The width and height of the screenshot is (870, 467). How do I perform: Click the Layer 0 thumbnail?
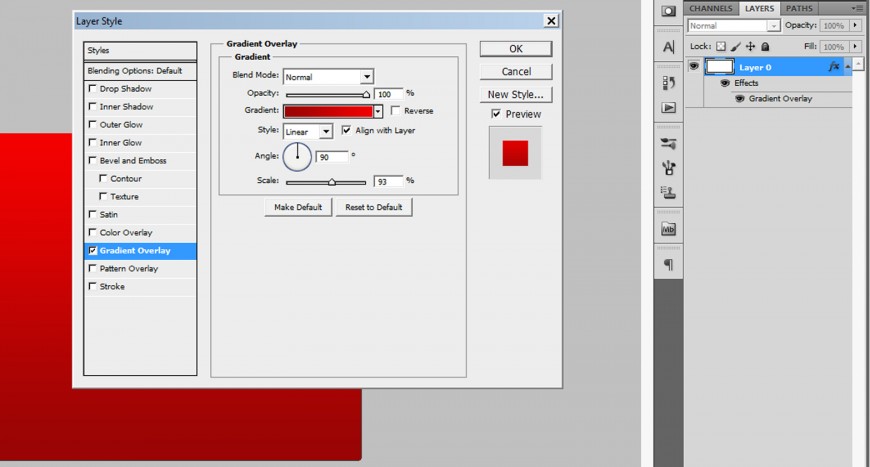720,67
